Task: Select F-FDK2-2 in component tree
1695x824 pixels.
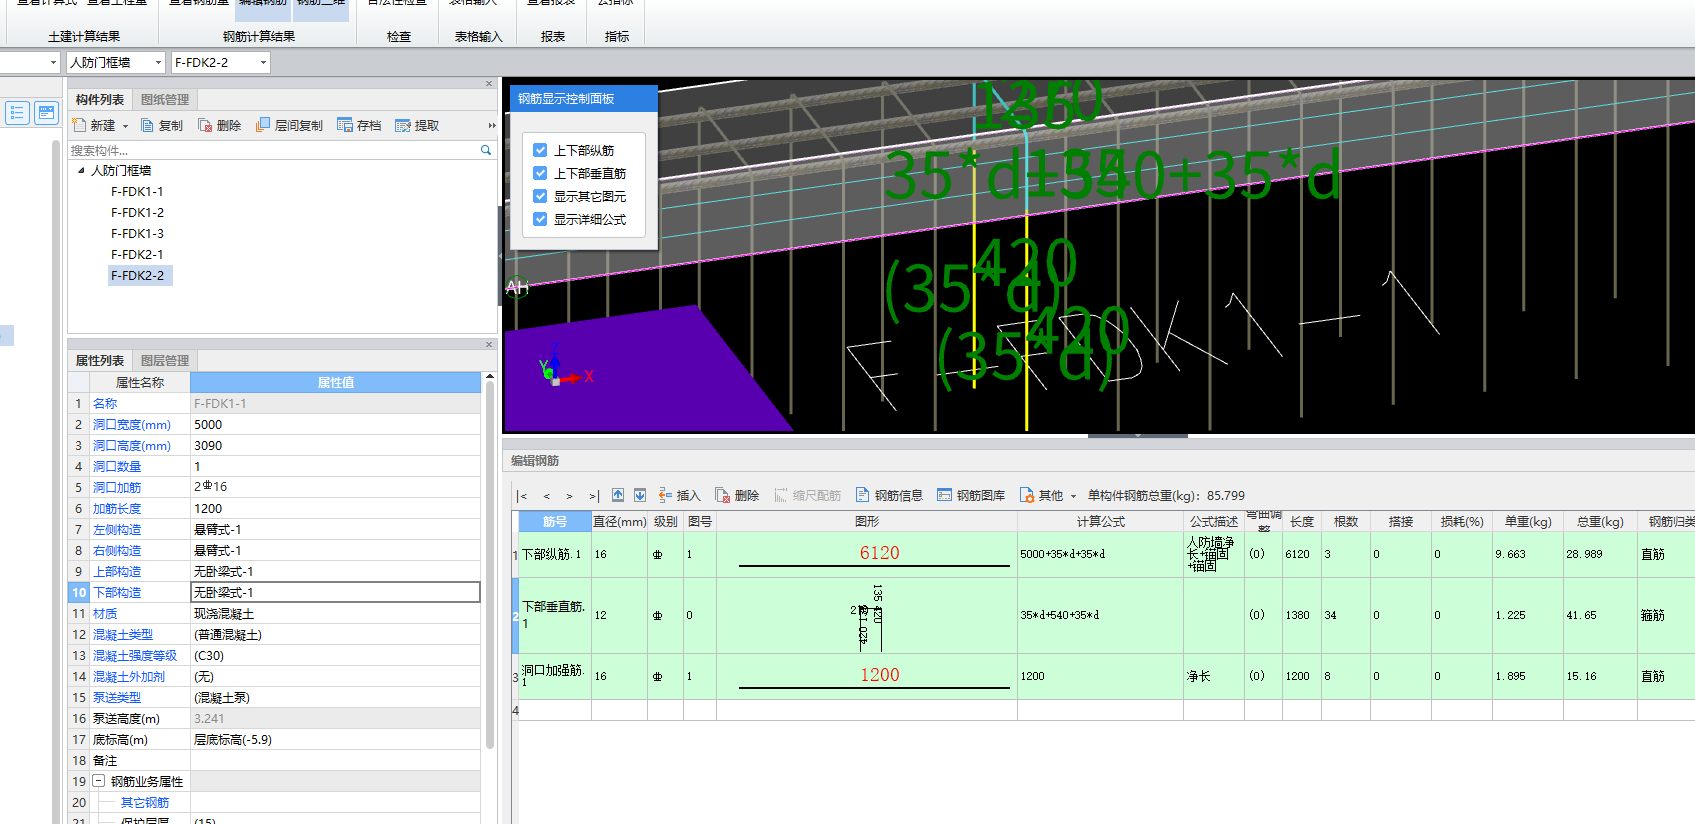Action: coord(140,275)
